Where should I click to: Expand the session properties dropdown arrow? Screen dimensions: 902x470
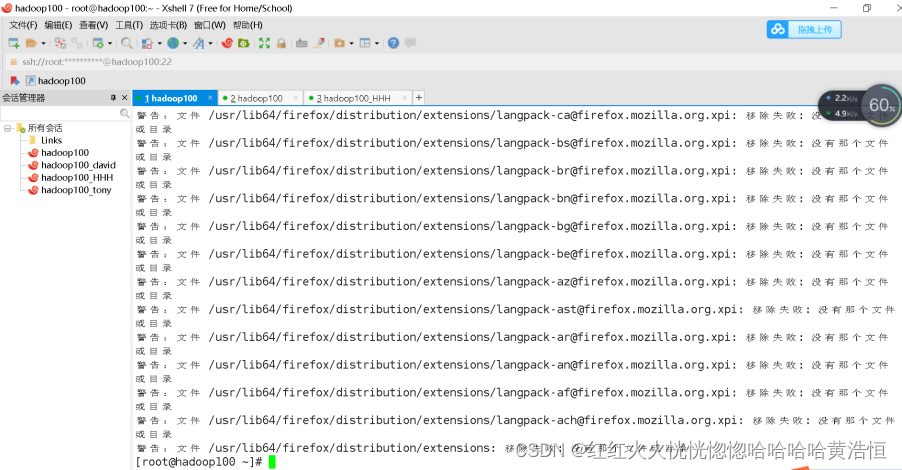[110, 43]
